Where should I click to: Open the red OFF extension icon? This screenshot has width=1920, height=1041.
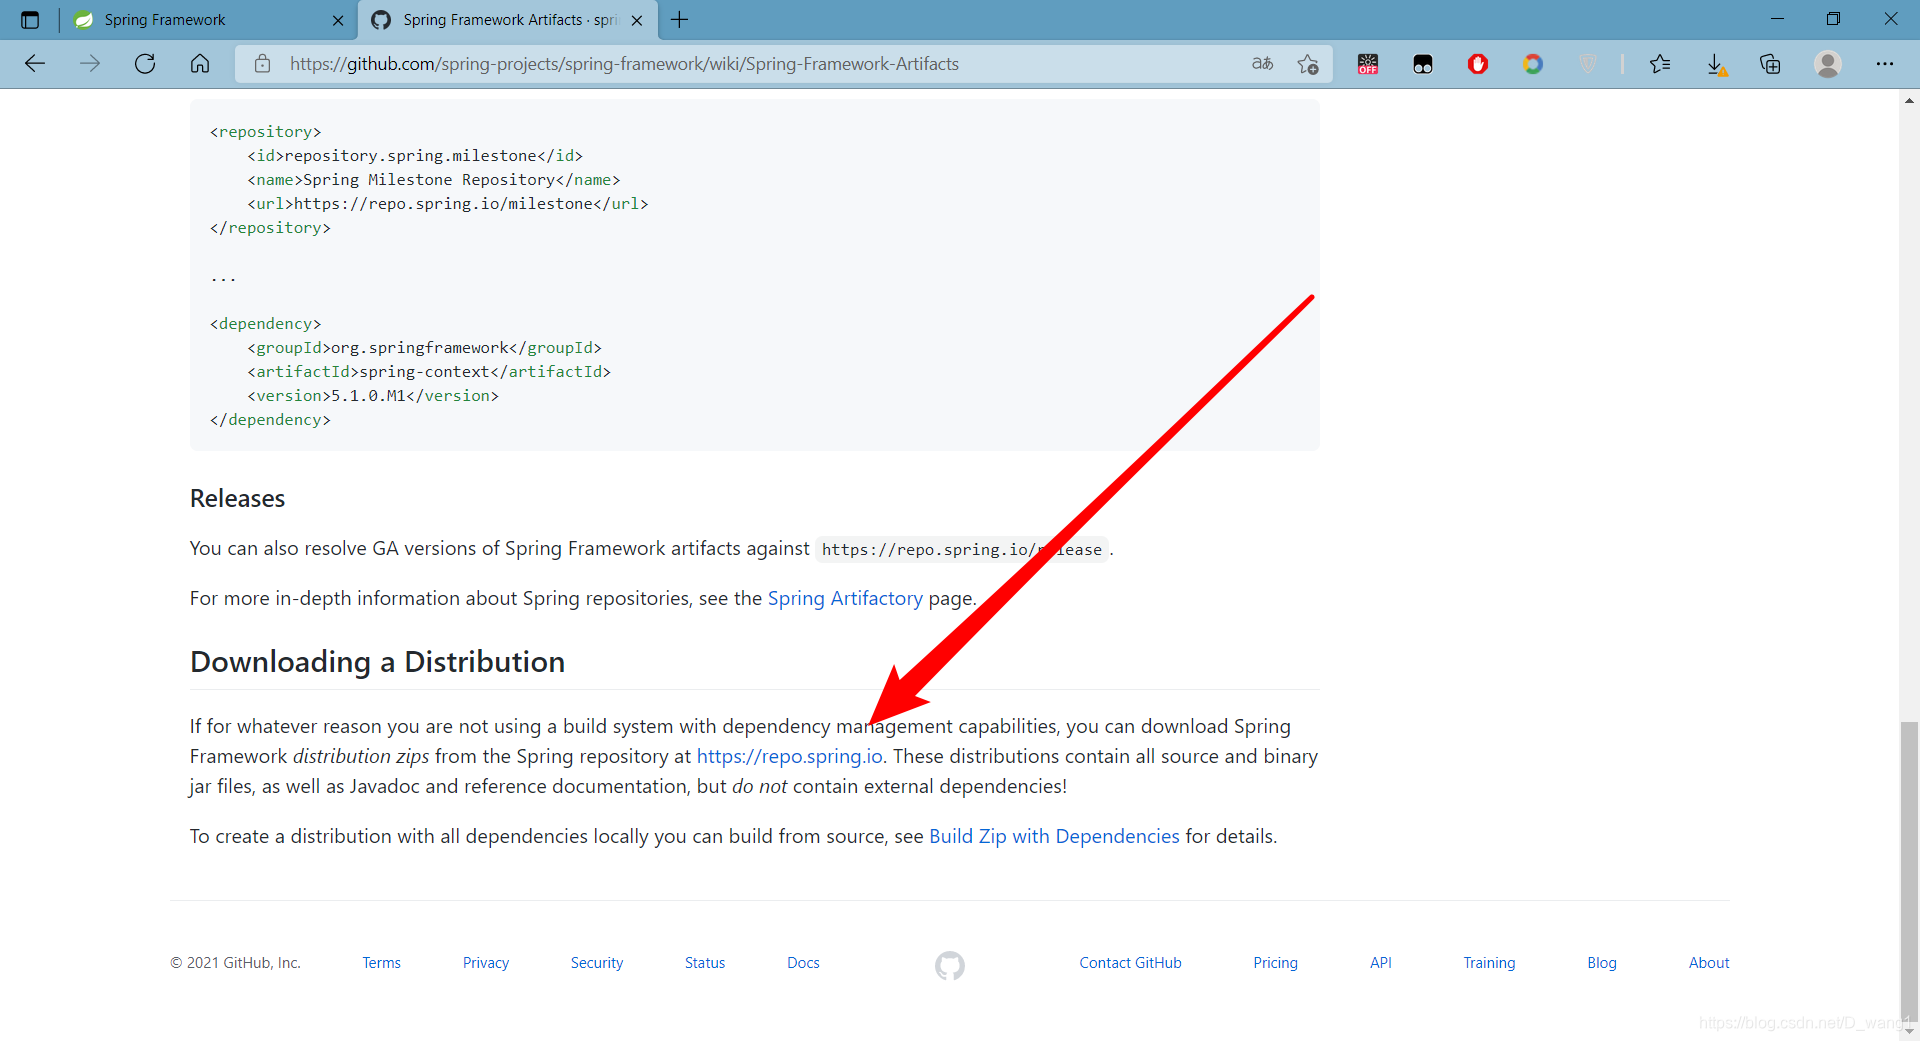pyautogui.click(x=1368, y=64)
